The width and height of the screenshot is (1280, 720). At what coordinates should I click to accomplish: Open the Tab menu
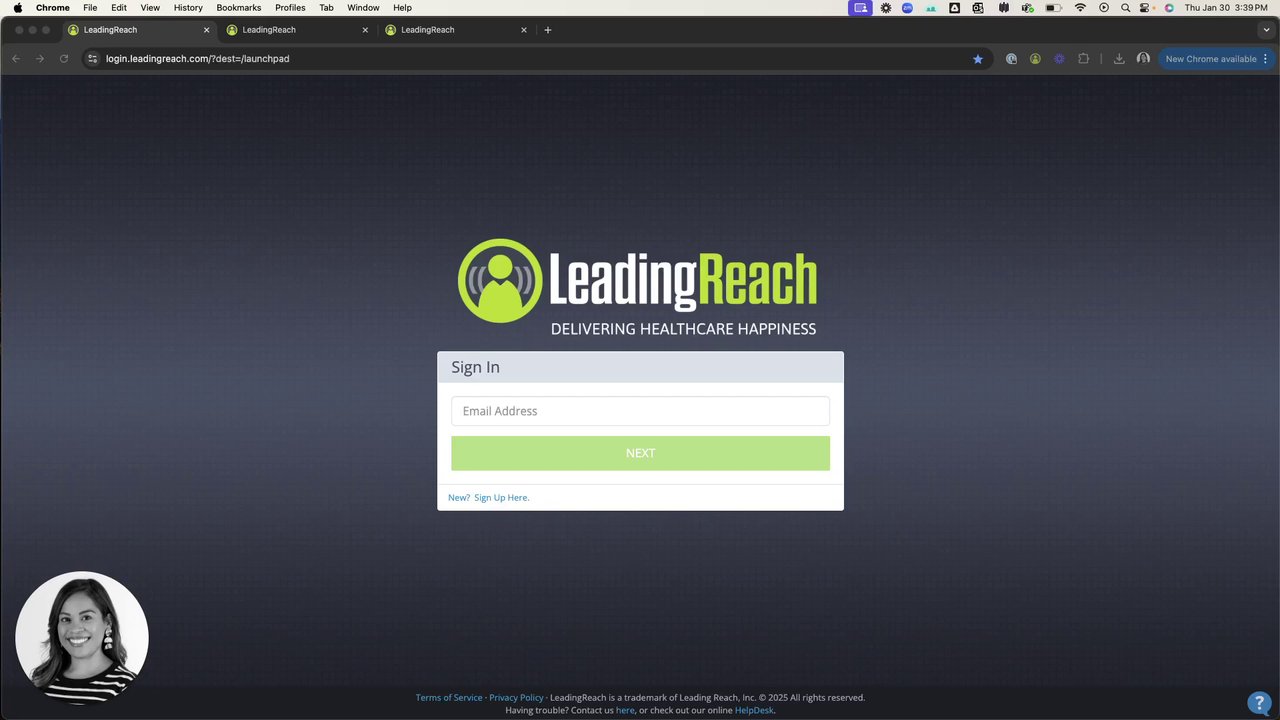tap(326, 8)
